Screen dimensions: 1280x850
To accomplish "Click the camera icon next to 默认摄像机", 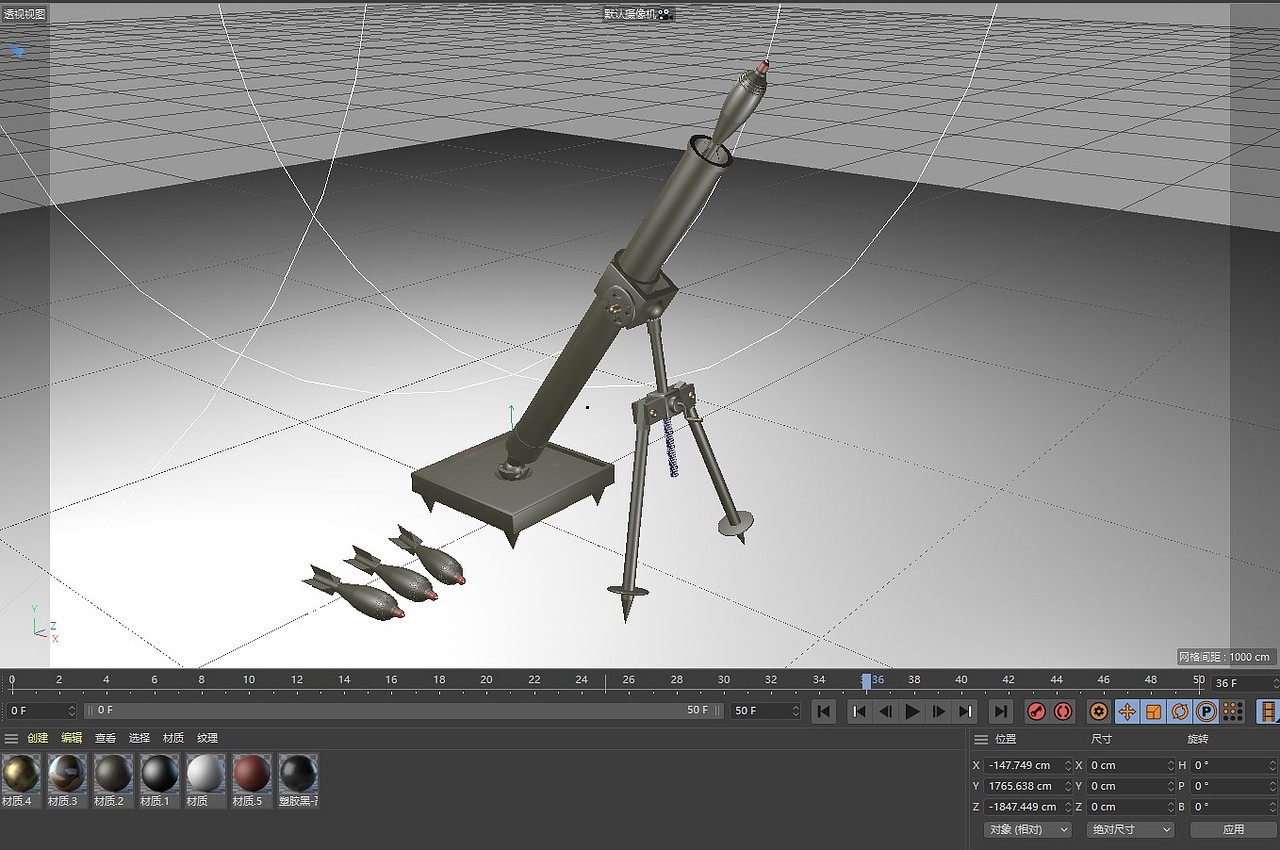I will 666,14.
